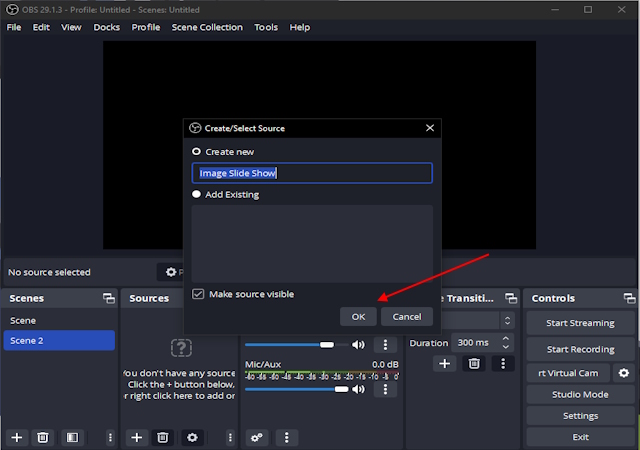The width and height of the screenshot is (640, 450).
Task: Open Settings from Controls panel
Action: coord(580,416)
